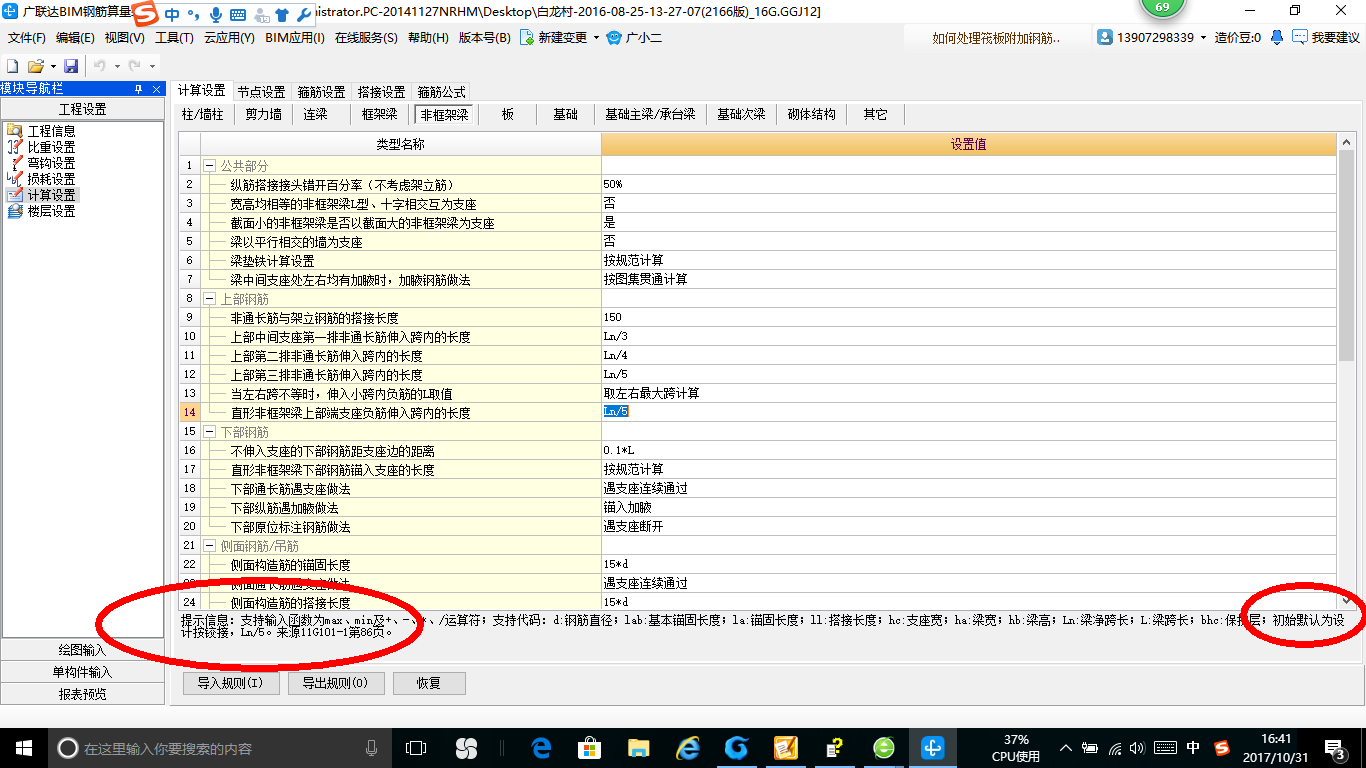
Task: Close the 模块导航栏 panel
Action: point(155,89)
